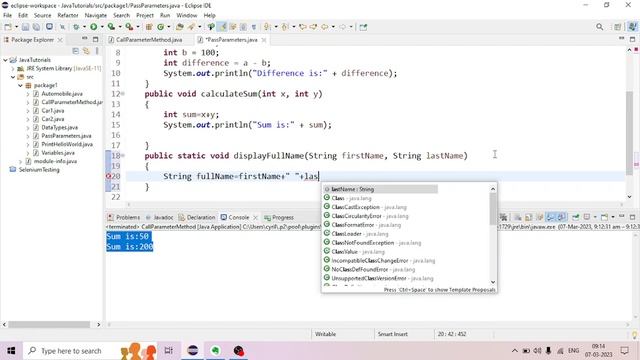Open the Source menu
Image resolution: width=640 pixels, height=360 pixels.
coord(42,15)
